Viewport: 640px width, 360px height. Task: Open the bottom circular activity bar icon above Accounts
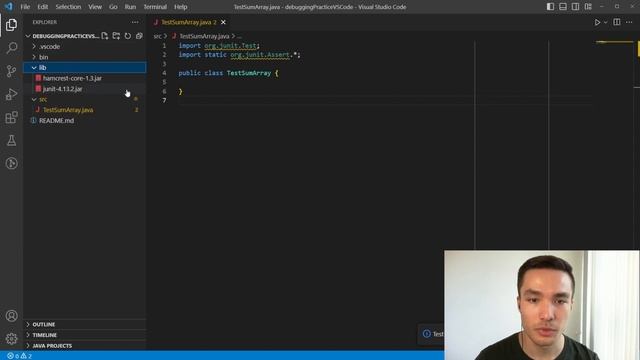tap(11, 163)
